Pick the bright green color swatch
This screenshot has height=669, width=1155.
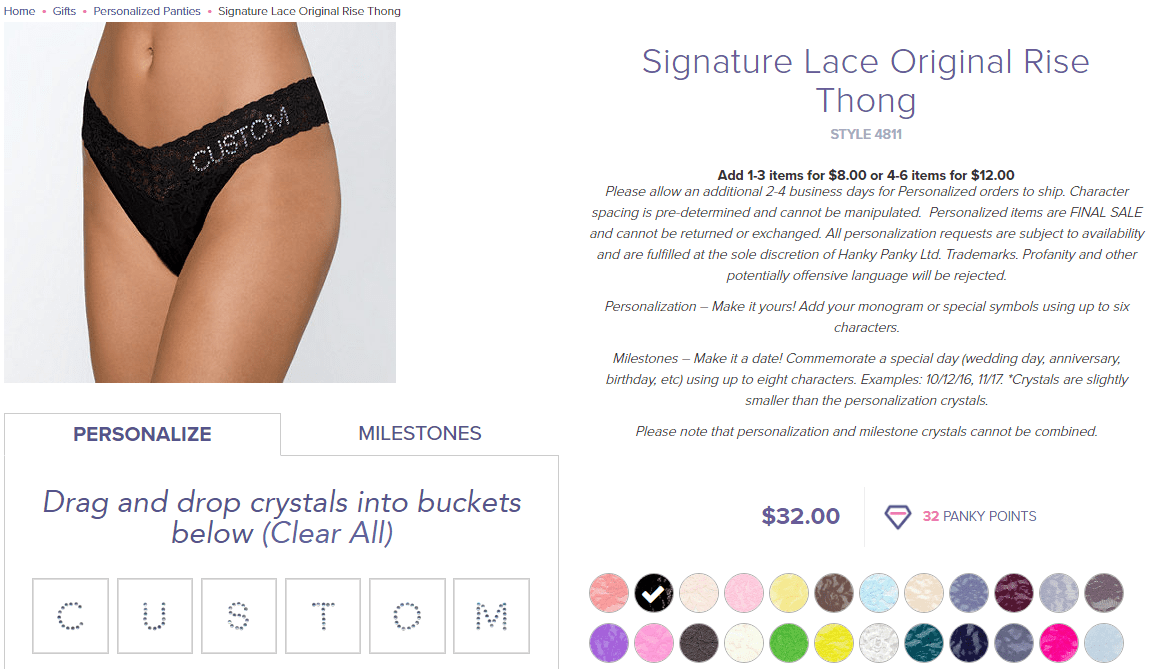(x=789, y=642)
